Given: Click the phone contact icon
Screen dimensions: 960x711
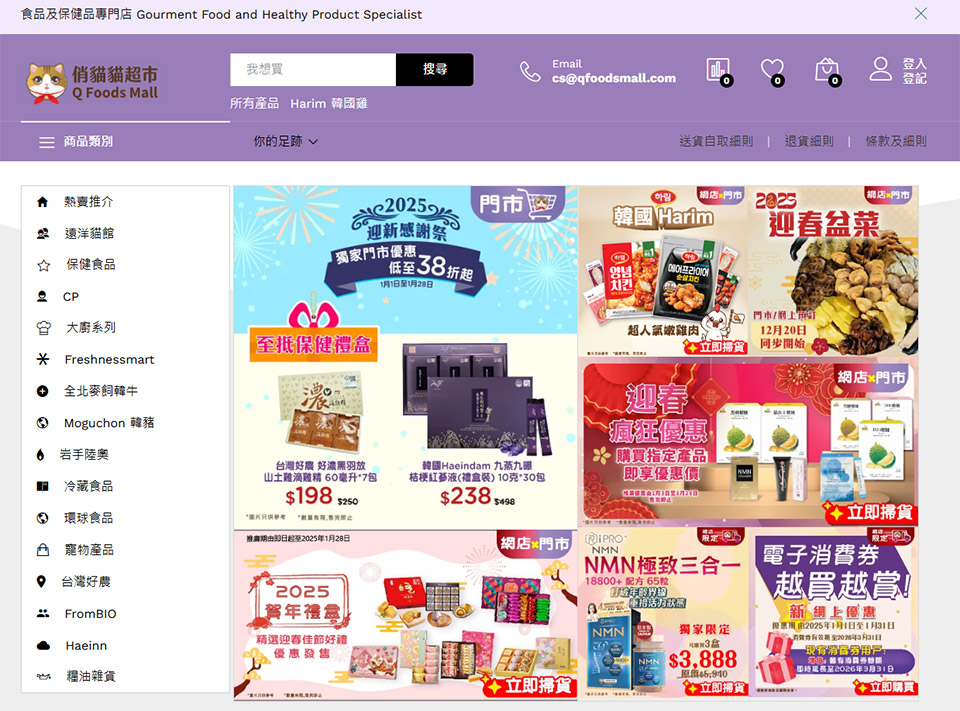Looking at the screenshot, I should [529, 71].
